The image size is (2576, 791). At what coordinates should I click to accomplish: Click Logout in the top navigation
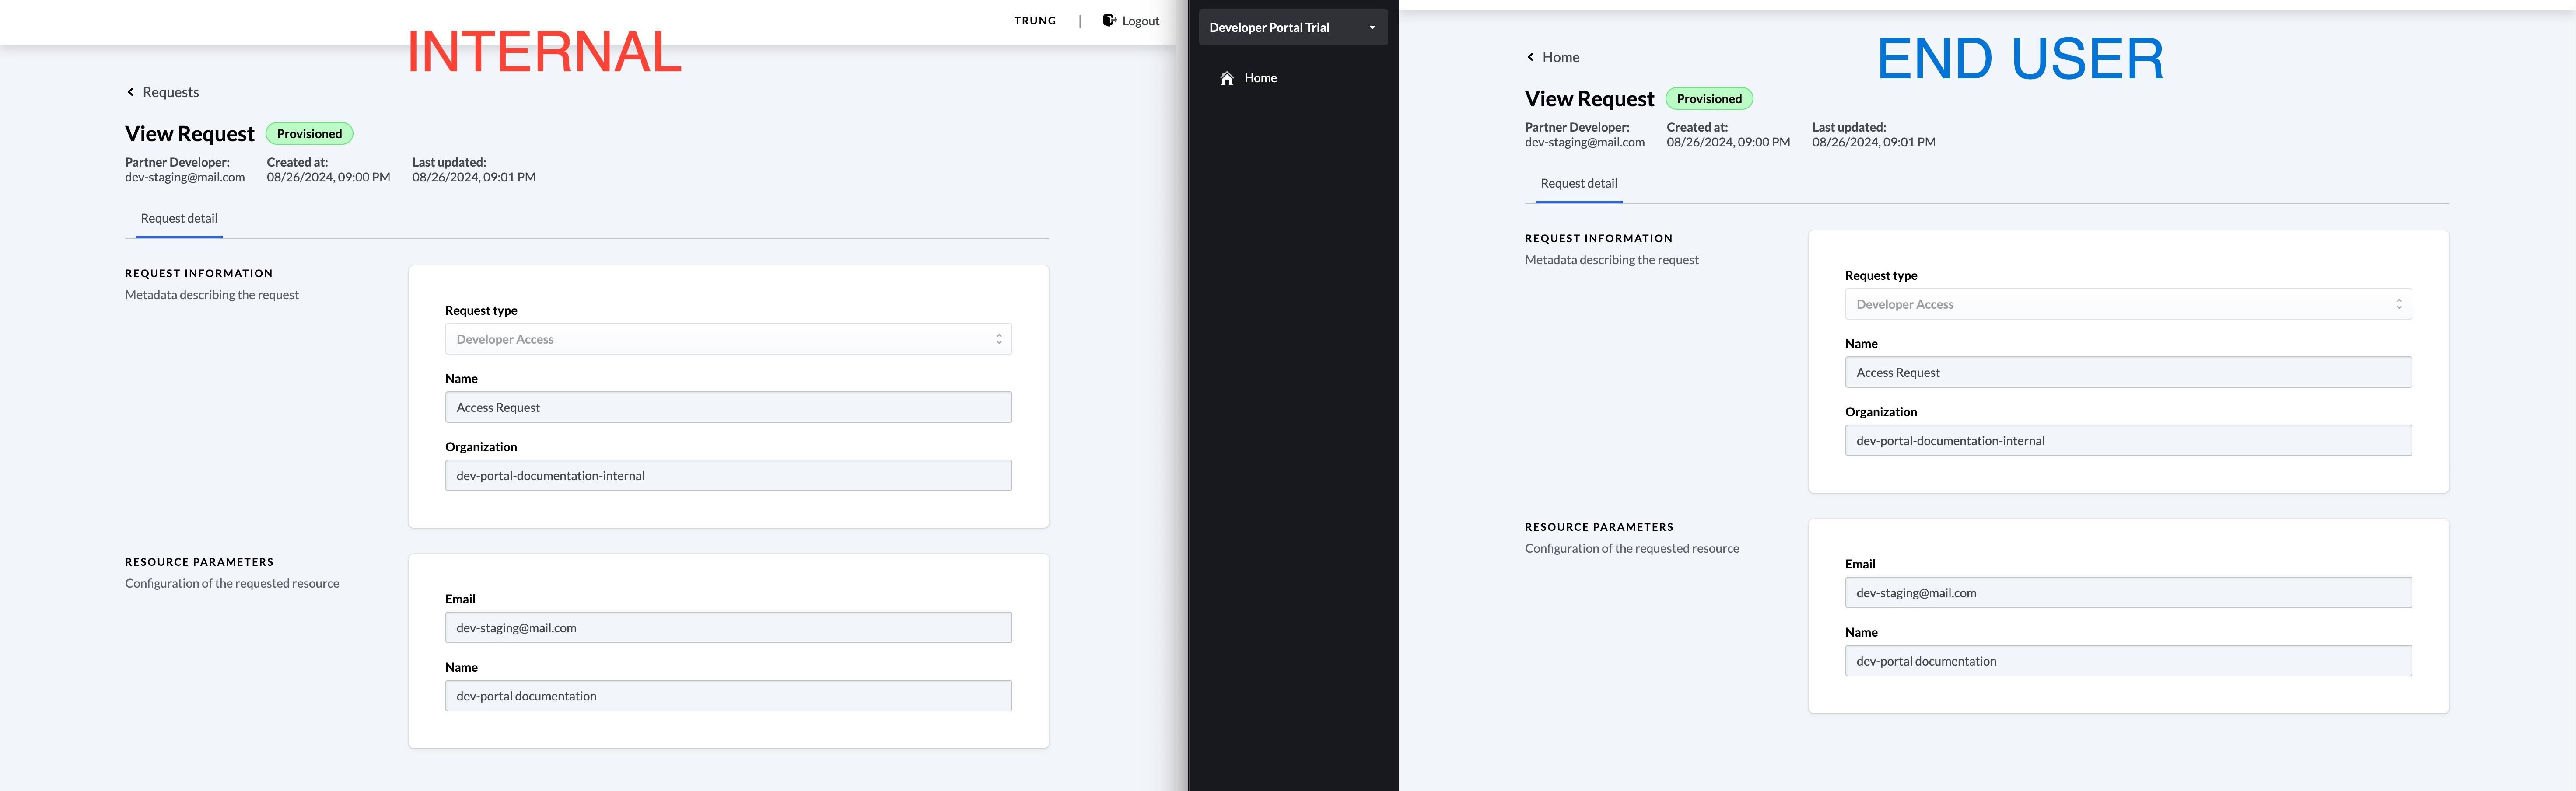pos(1141,20)
